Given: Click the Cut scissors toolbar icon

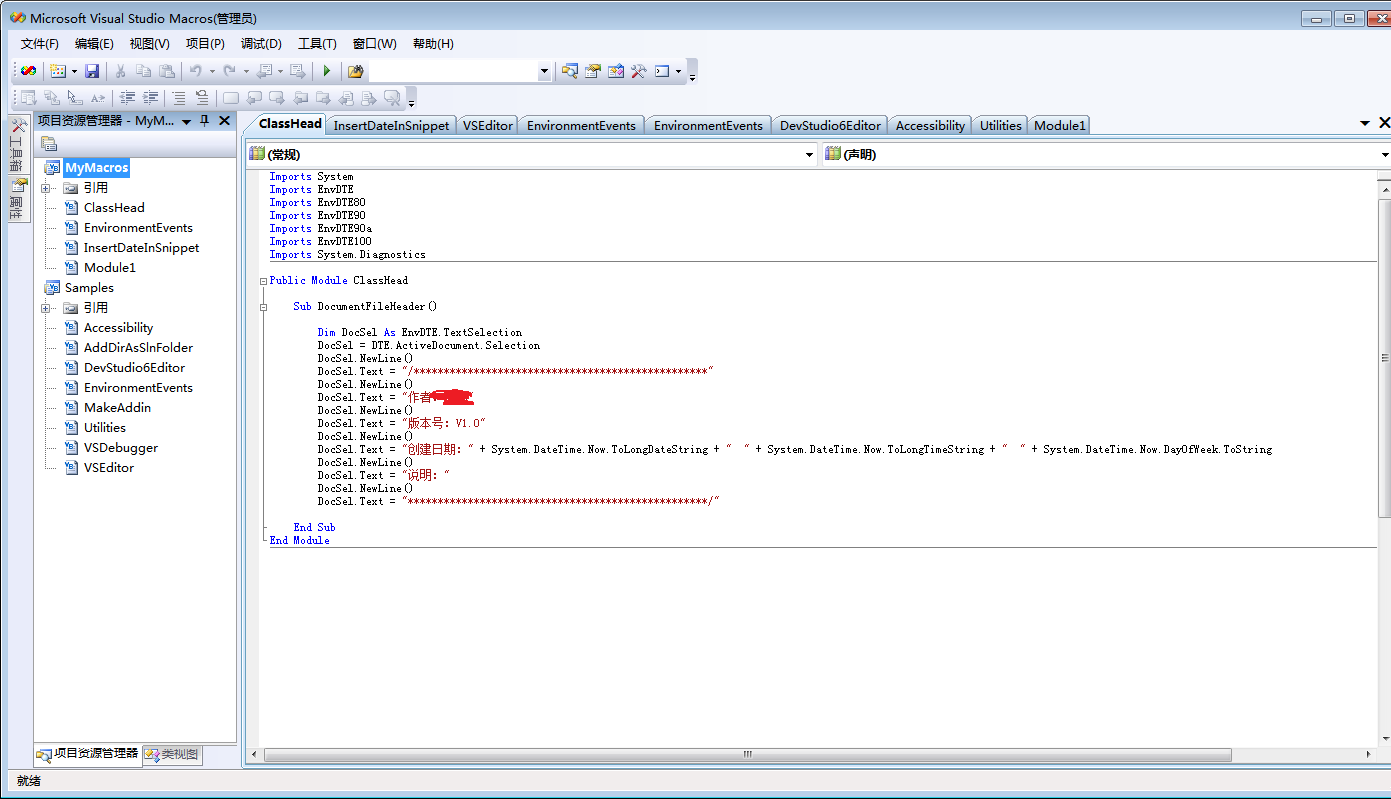Looking at the screenshot, I should pos(120,71).
